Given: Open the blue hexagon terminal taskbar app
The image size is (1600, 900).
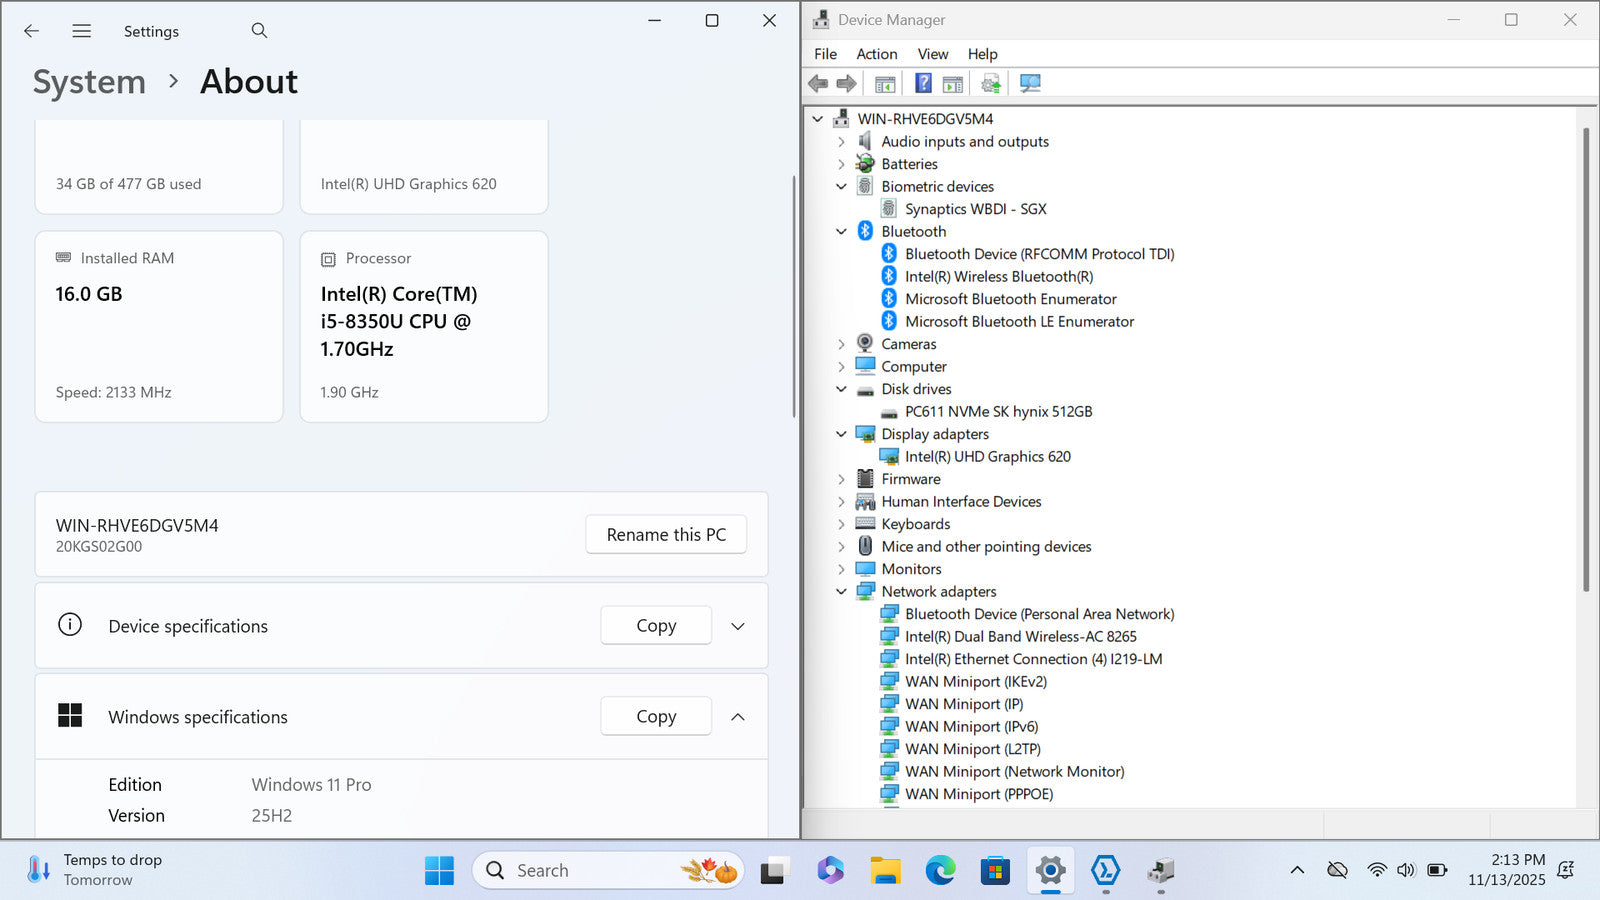Looking at the screenshot, I should tap(1105, 870).
